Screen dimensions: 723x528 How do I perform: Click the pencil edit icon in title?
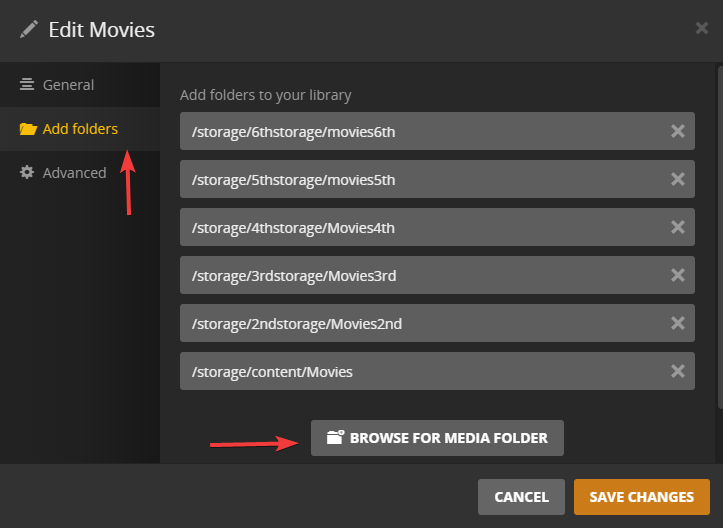point(29,30)
